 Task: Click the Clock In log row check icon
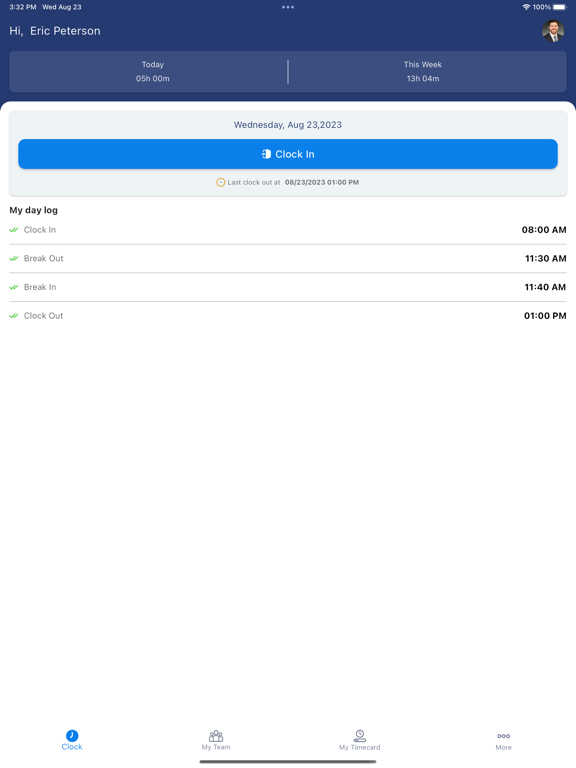(x=14, y=230)
